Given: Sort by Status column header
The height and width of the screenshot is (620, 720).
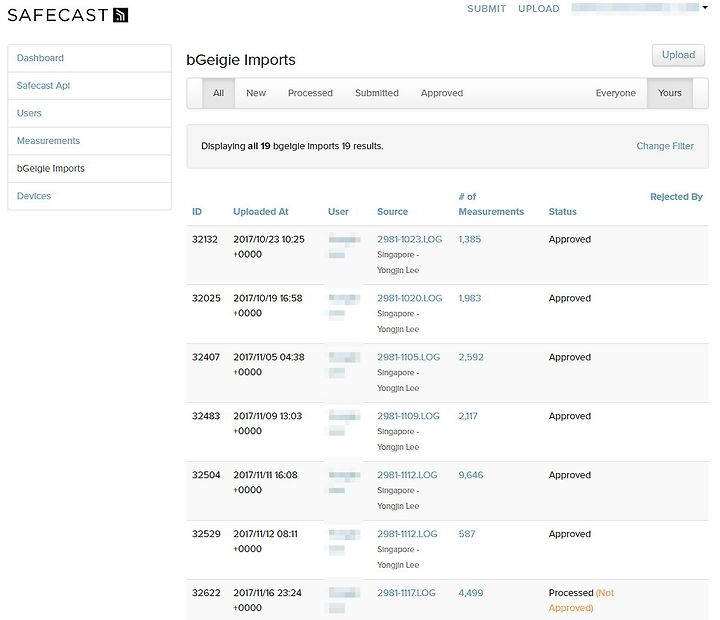Looking at the screenshot, I should pos(562,212).
